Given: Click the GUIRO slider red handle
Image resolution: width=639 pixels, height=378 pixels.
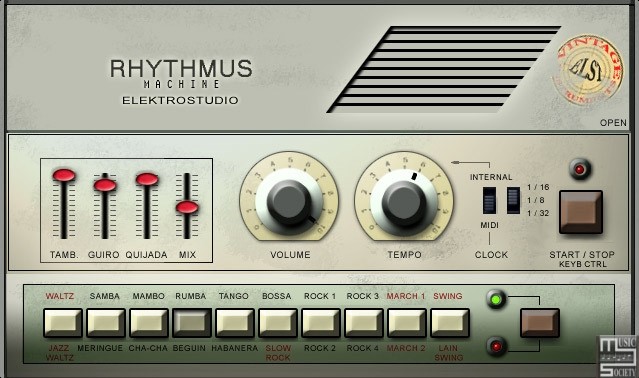Looking at the screenshot, I should point(105,185).
